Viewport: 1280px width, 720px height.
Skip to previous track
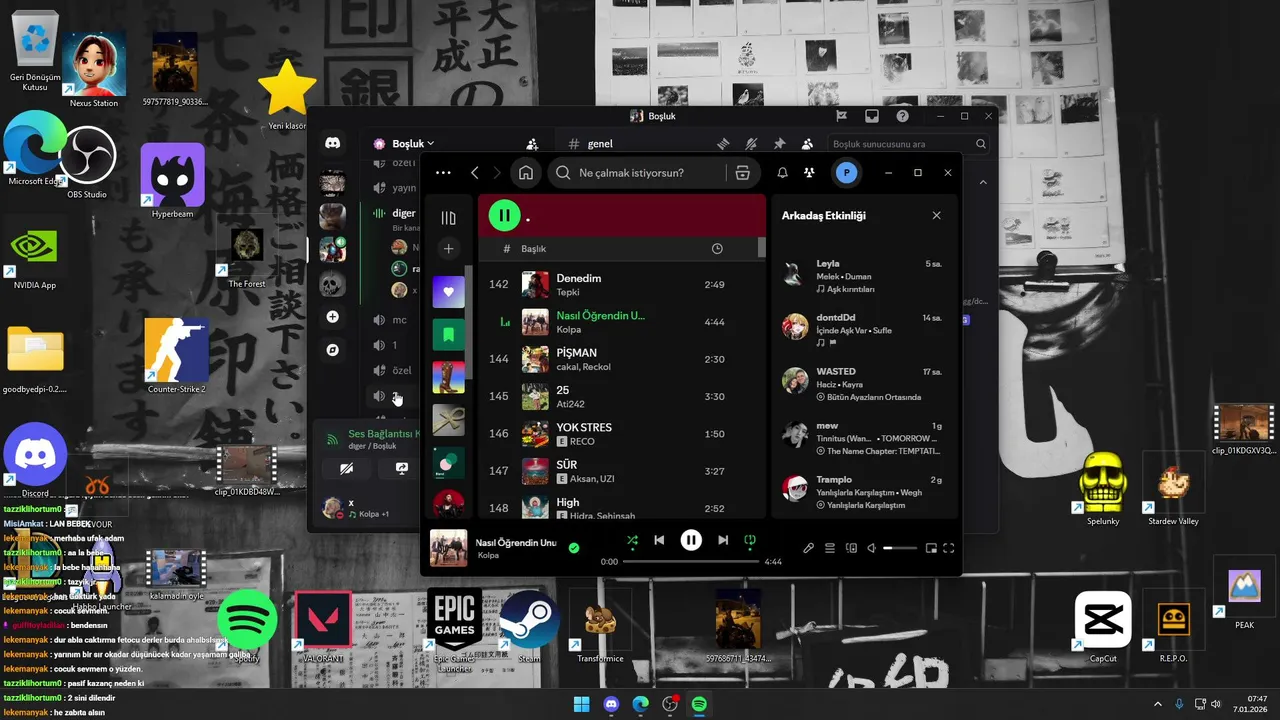pyautogui.click(x=659, y=540)
